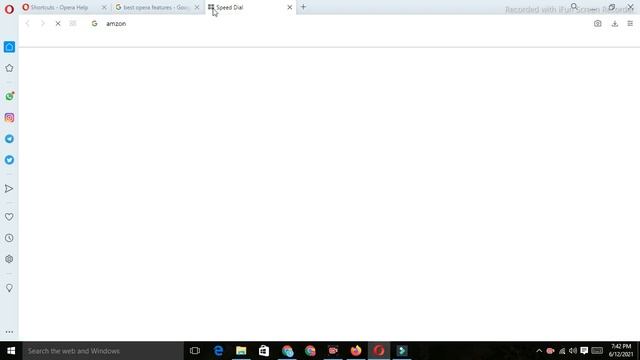
Task: Open the clock showing 7:42 PM
Action: 621,351
